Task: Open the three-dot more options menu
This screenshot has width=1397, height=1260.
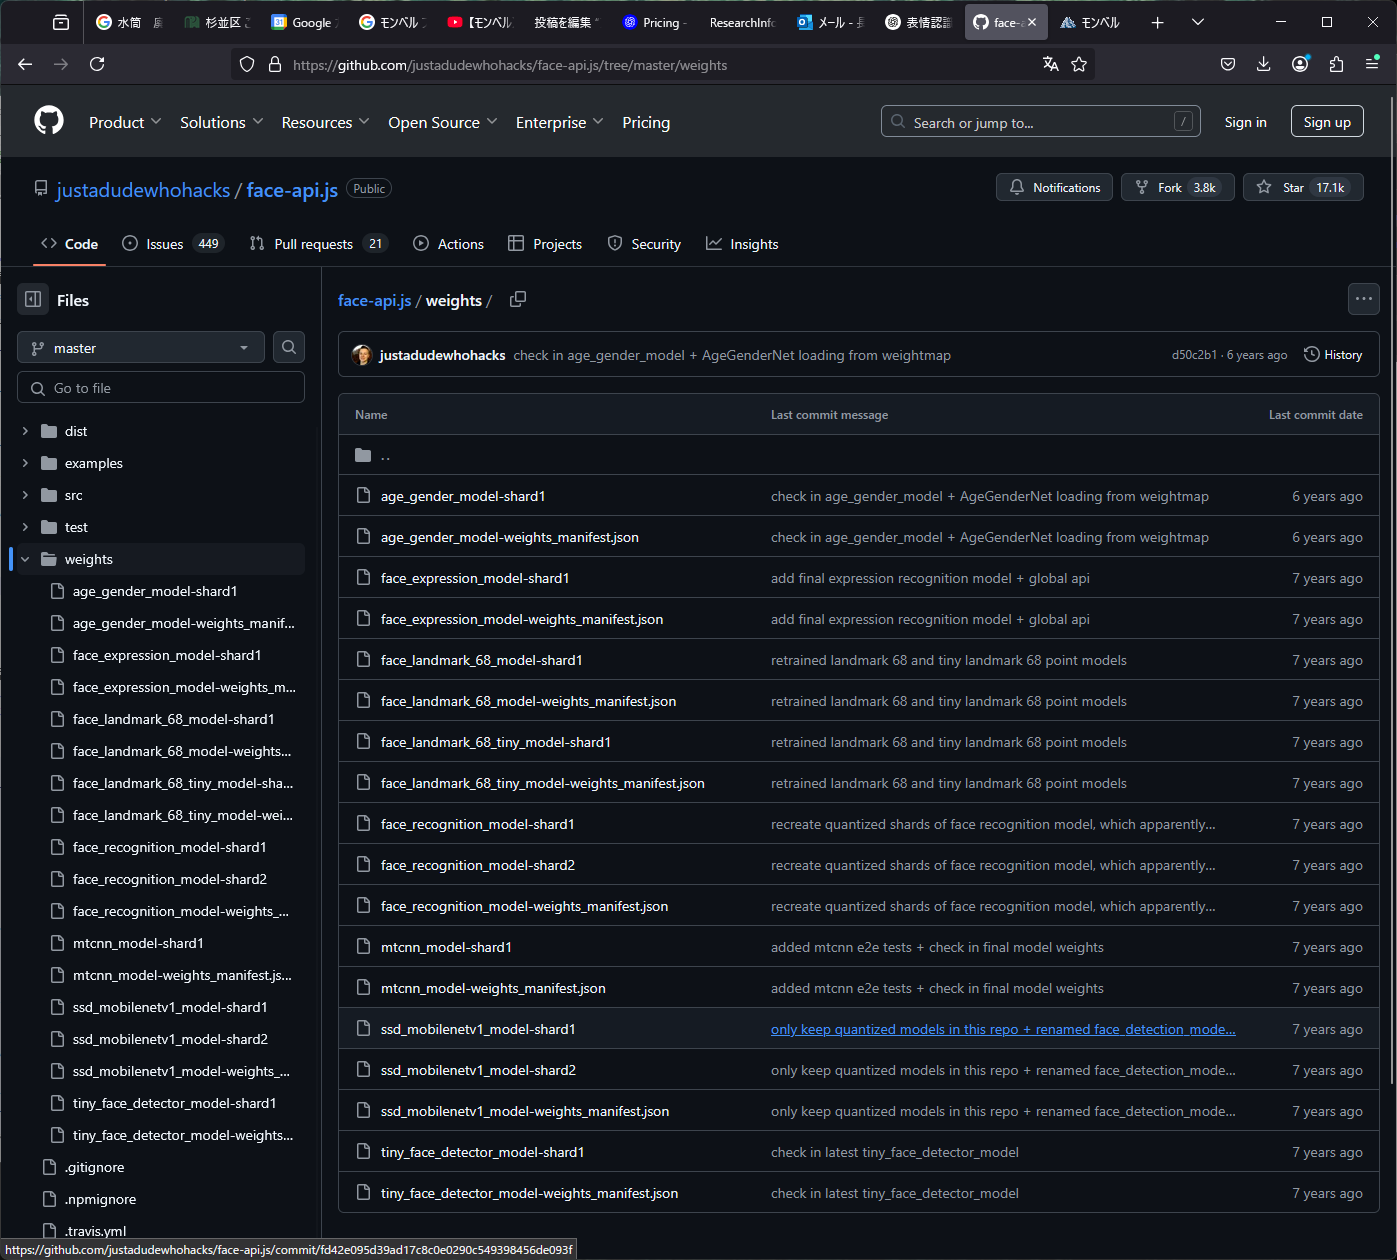Action: 1363,299
